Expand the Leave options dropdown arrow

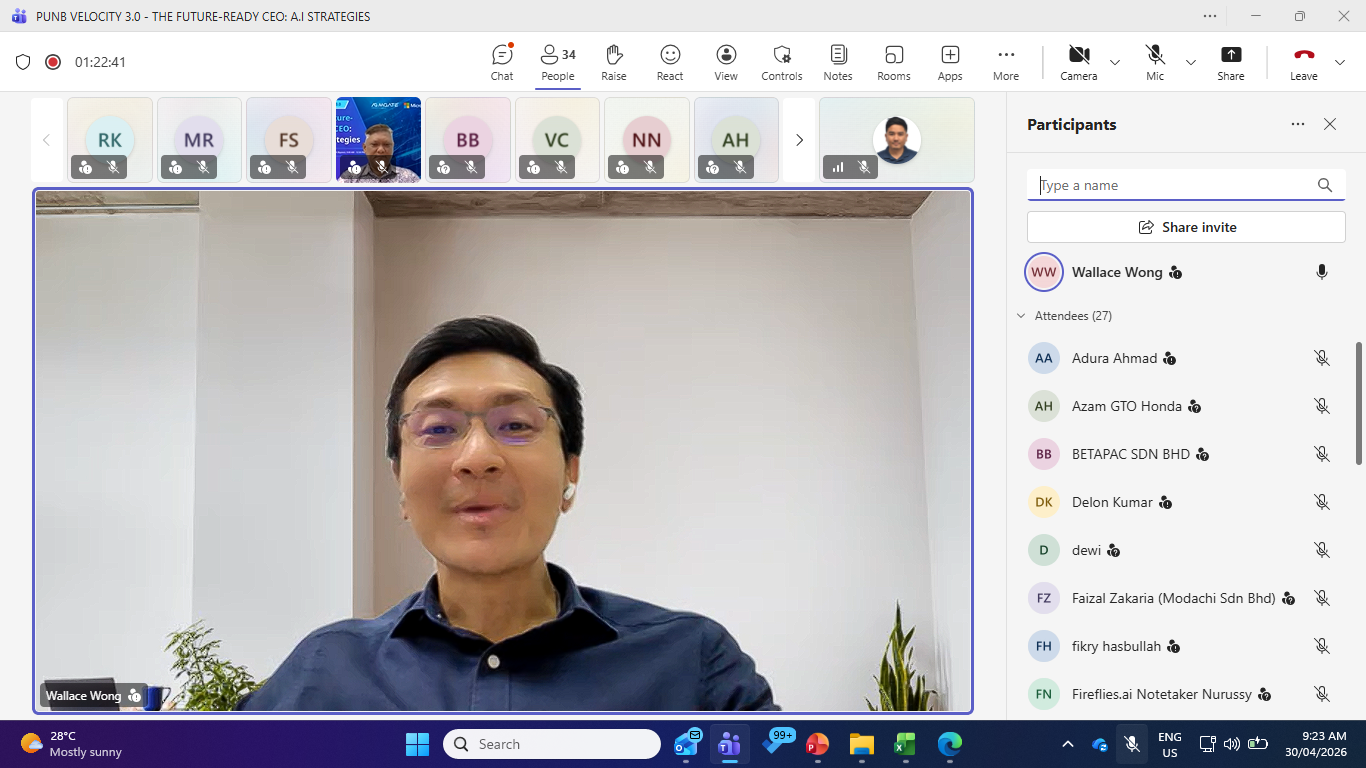(x=1339, y=62)
